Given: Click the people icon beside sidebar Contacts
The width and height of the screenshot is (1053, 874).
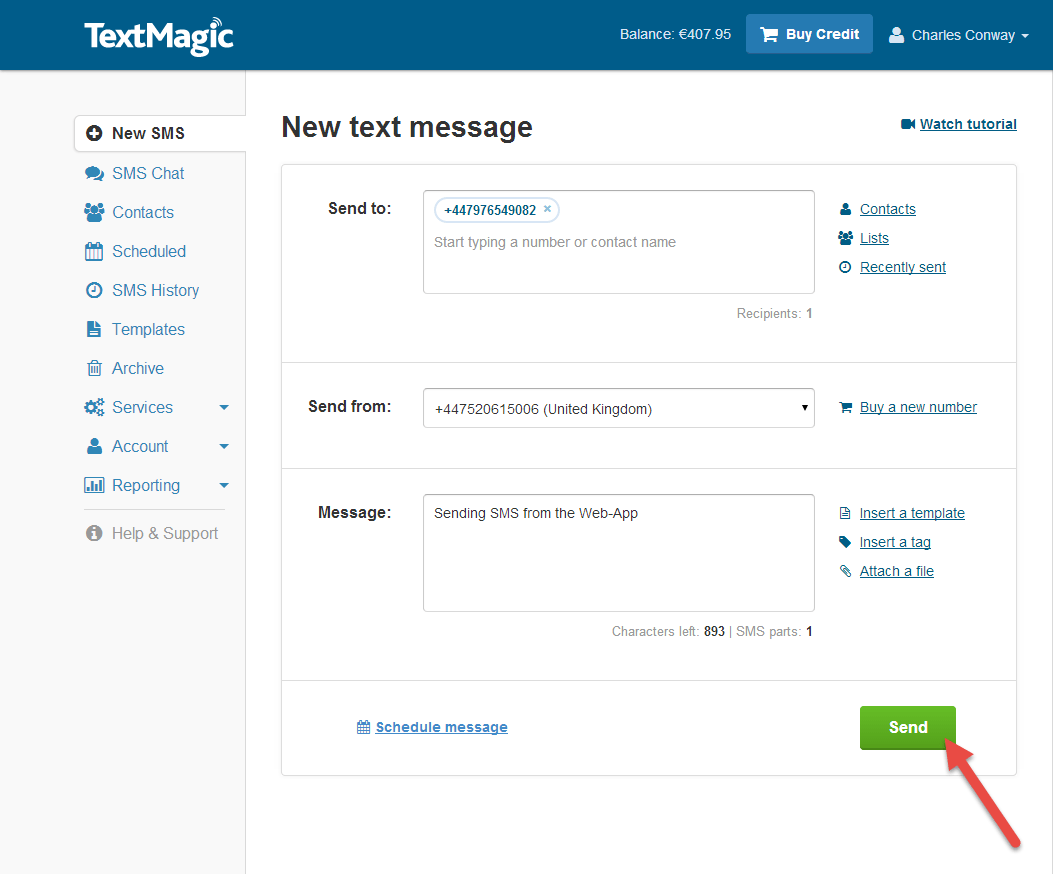Looking at the screenshot, I should [x=94, y=212].
